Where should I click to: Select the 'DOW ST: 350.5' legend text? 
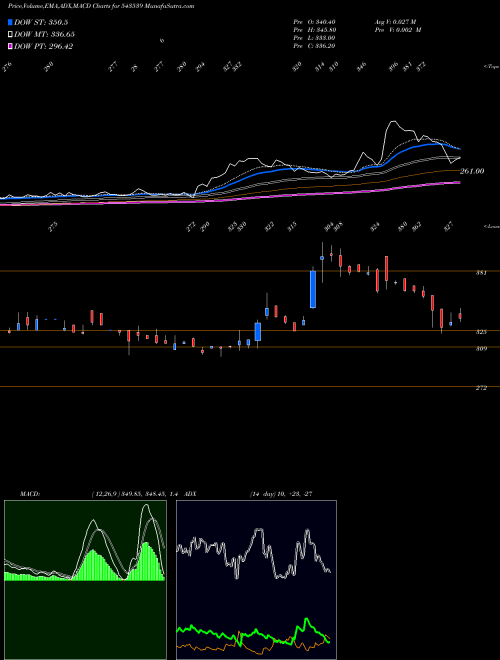[x=41, y=22]
